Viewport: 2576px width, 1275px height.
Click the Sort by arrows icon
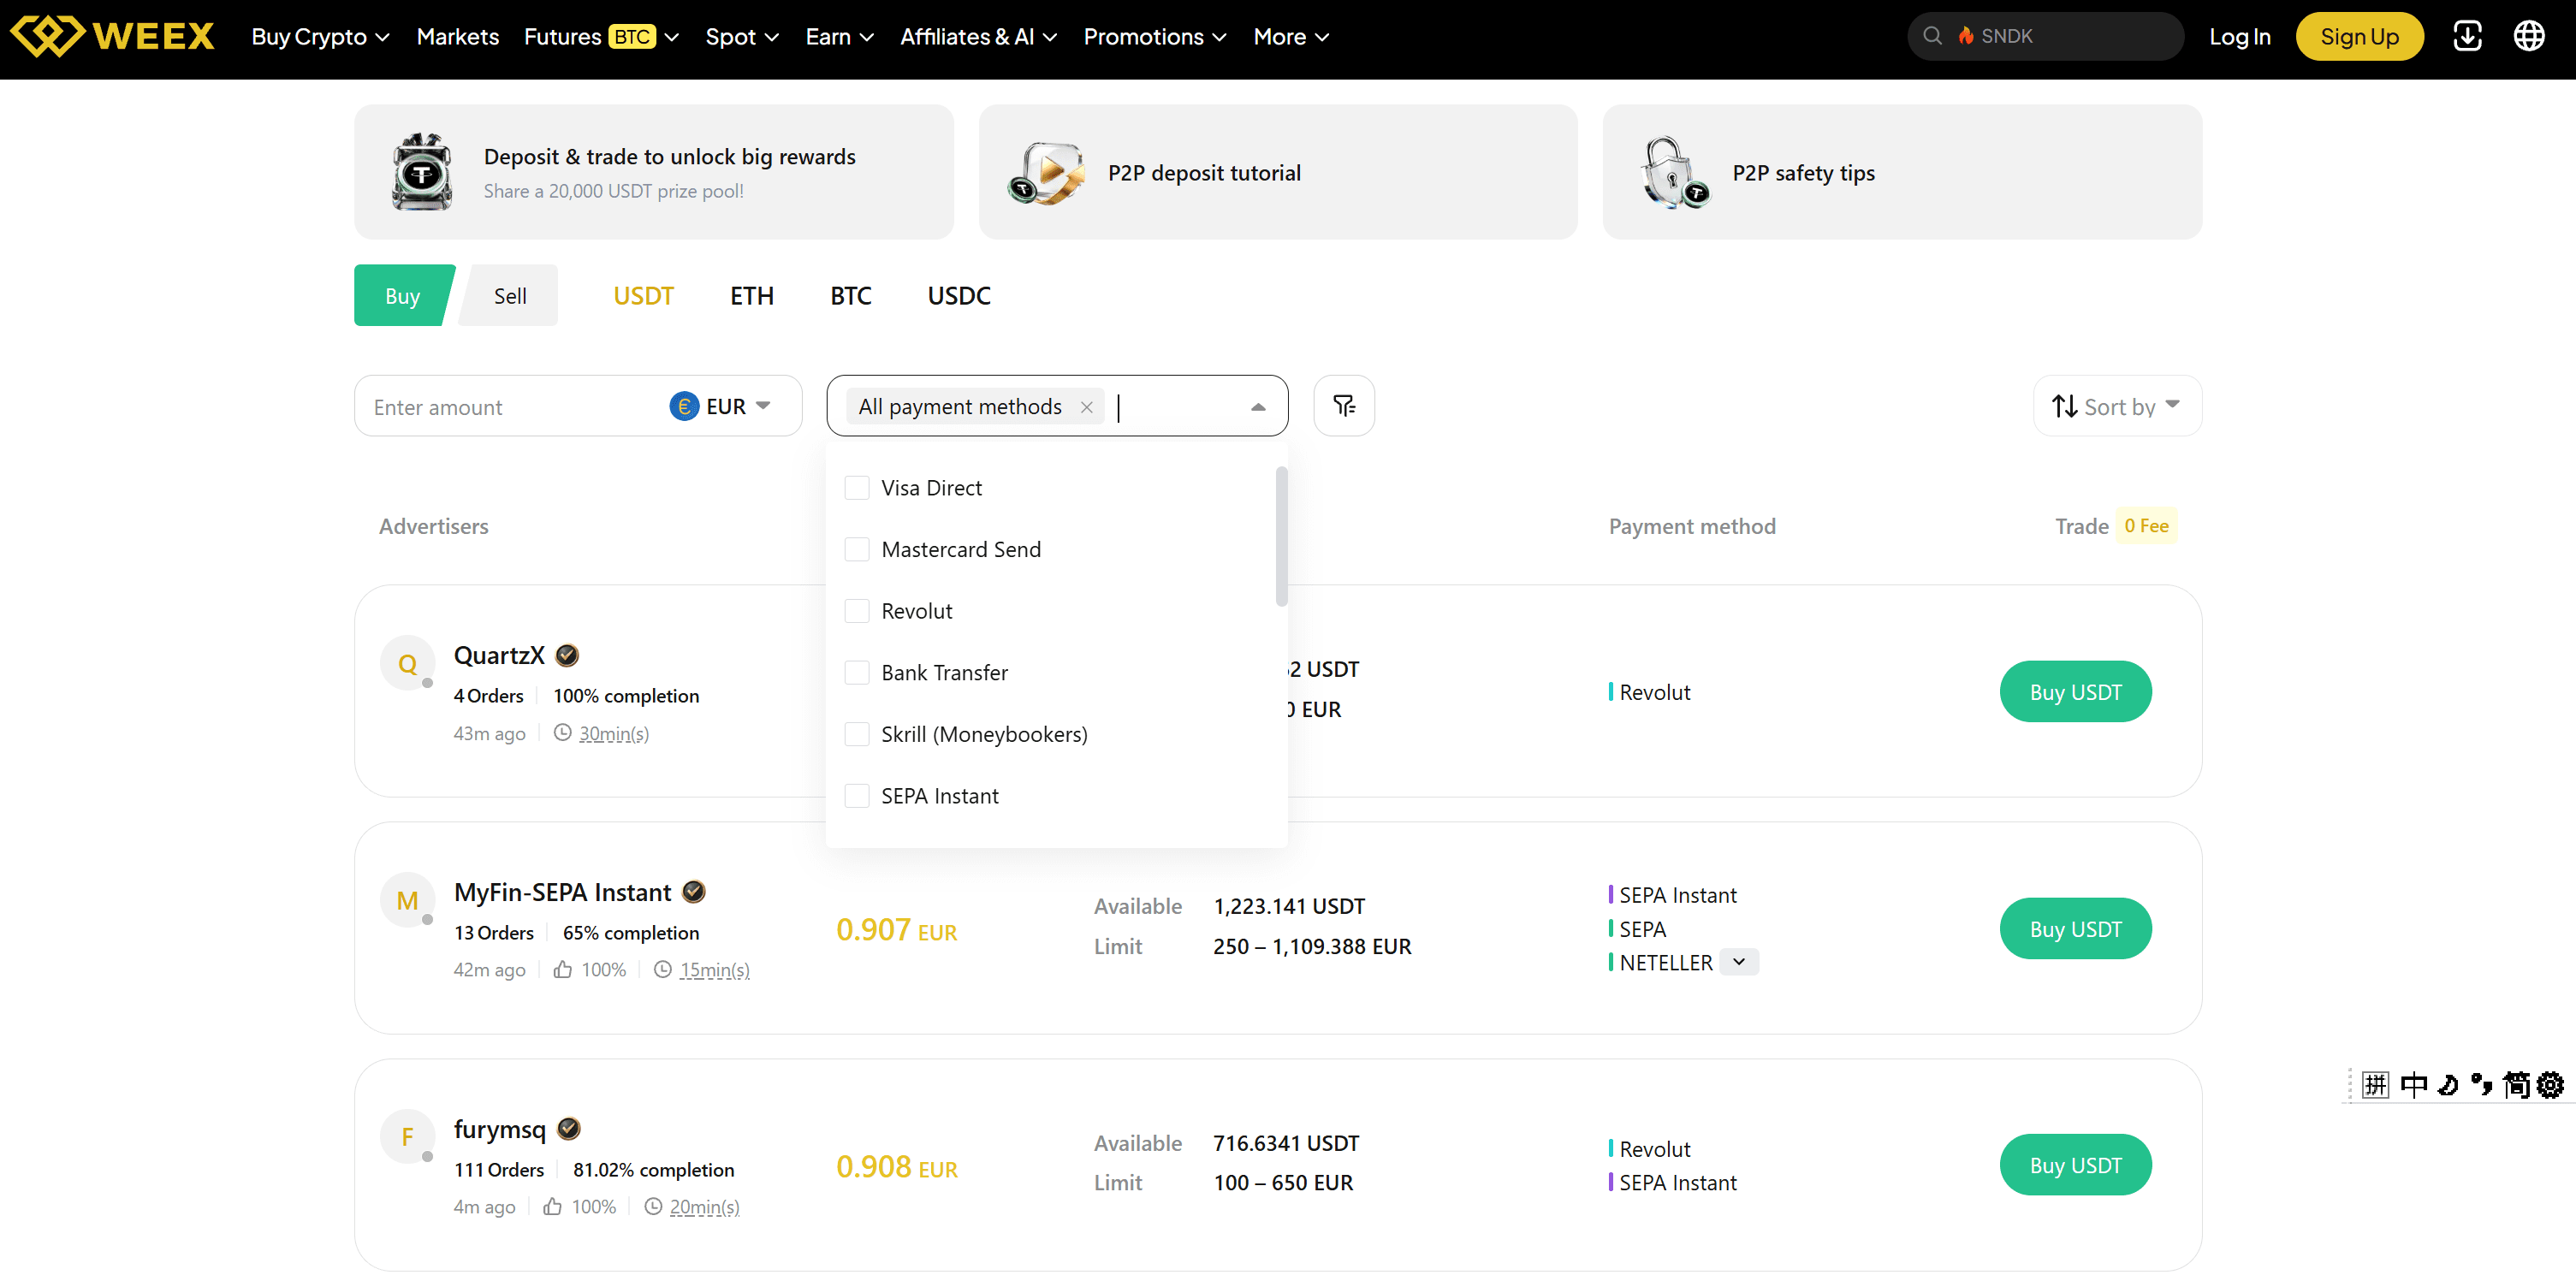(2064, 406)
